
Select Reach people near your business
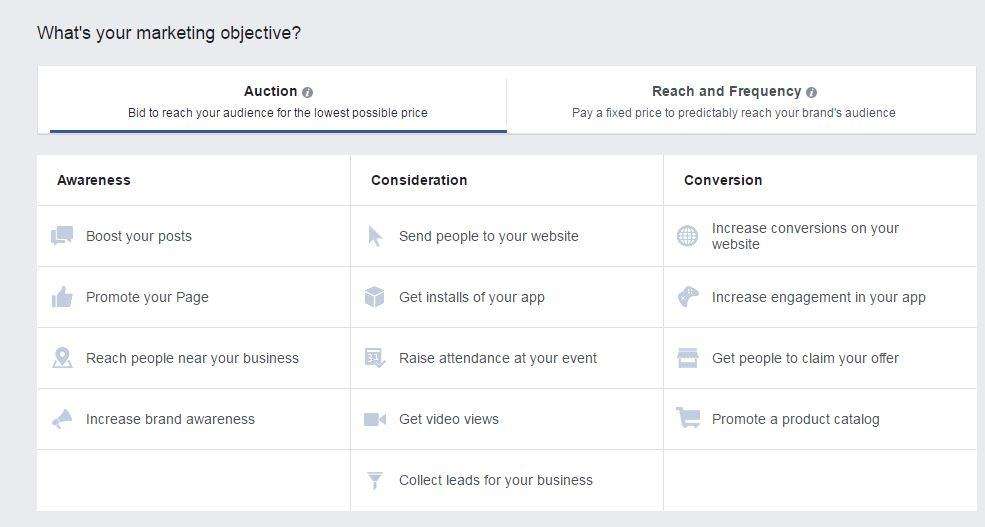point(193,358)
